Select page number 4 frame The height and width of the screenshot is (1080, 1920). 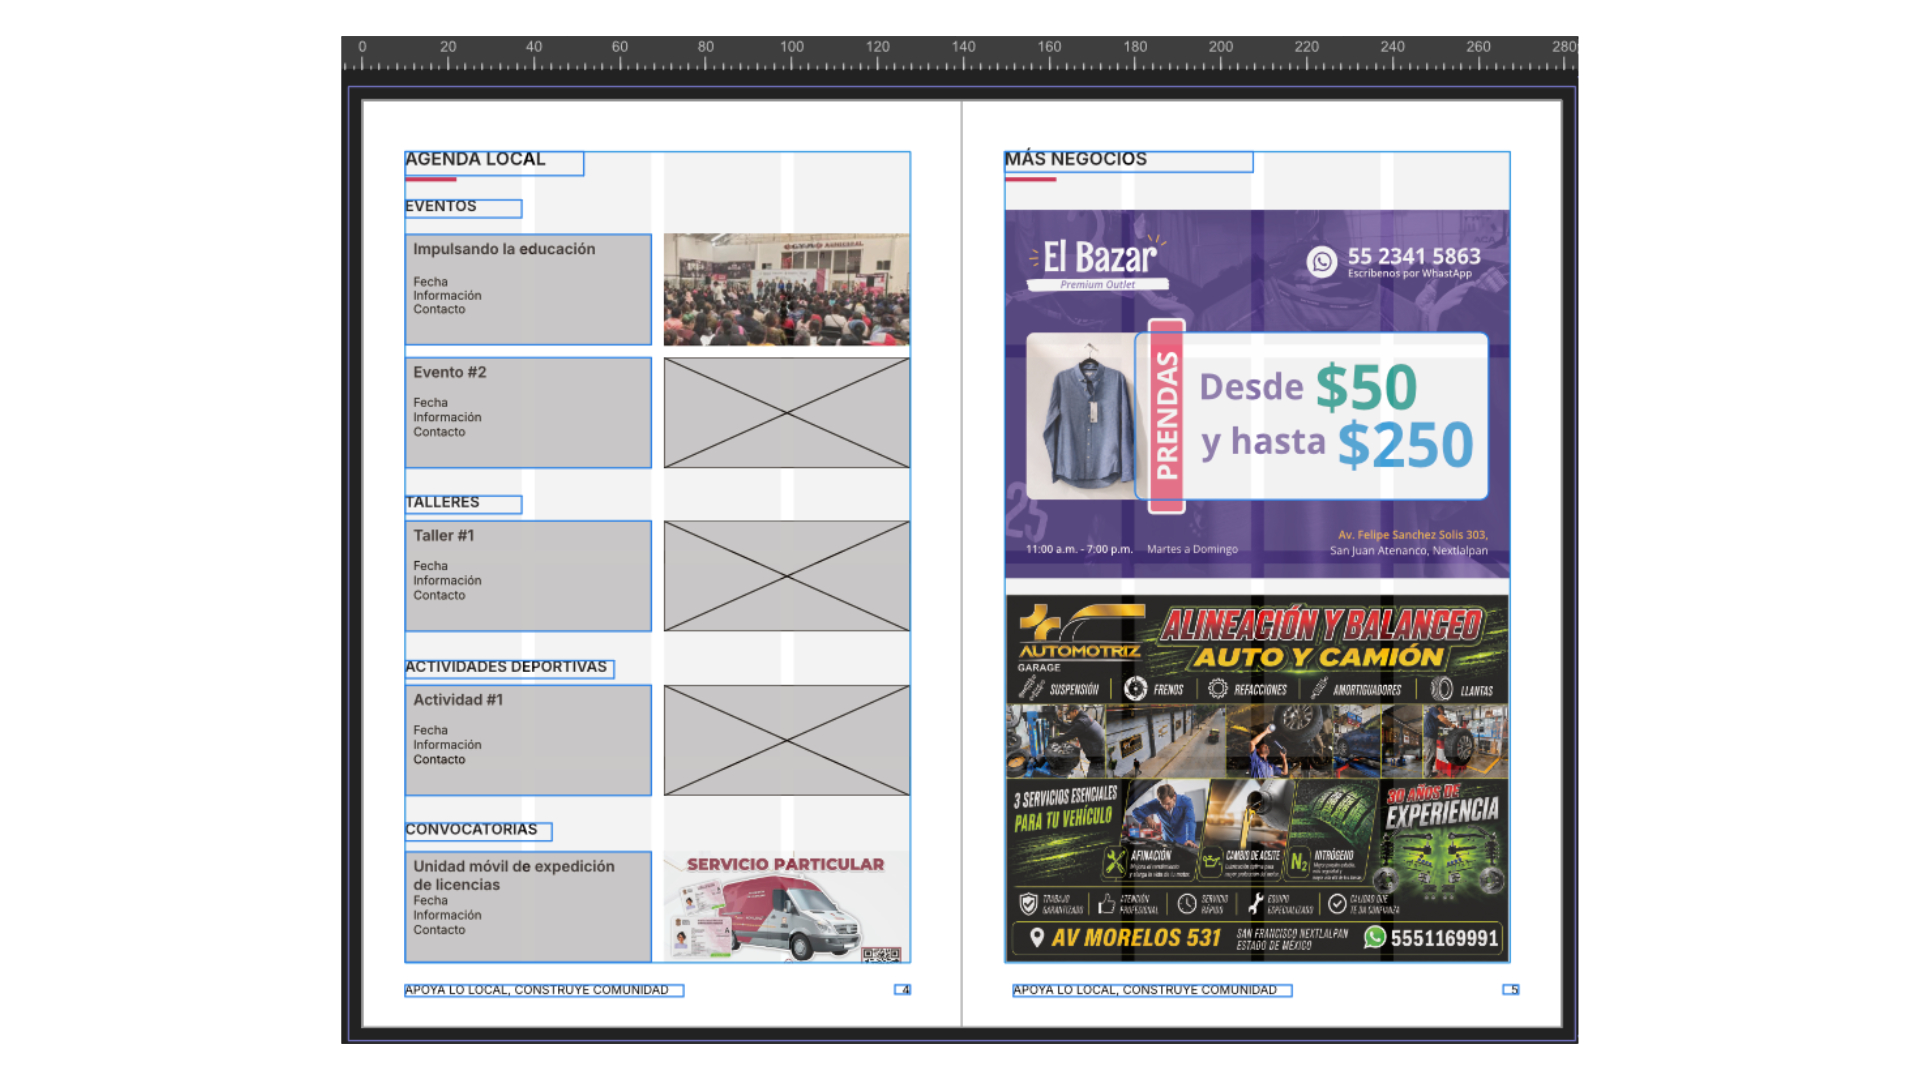[903, 990]
